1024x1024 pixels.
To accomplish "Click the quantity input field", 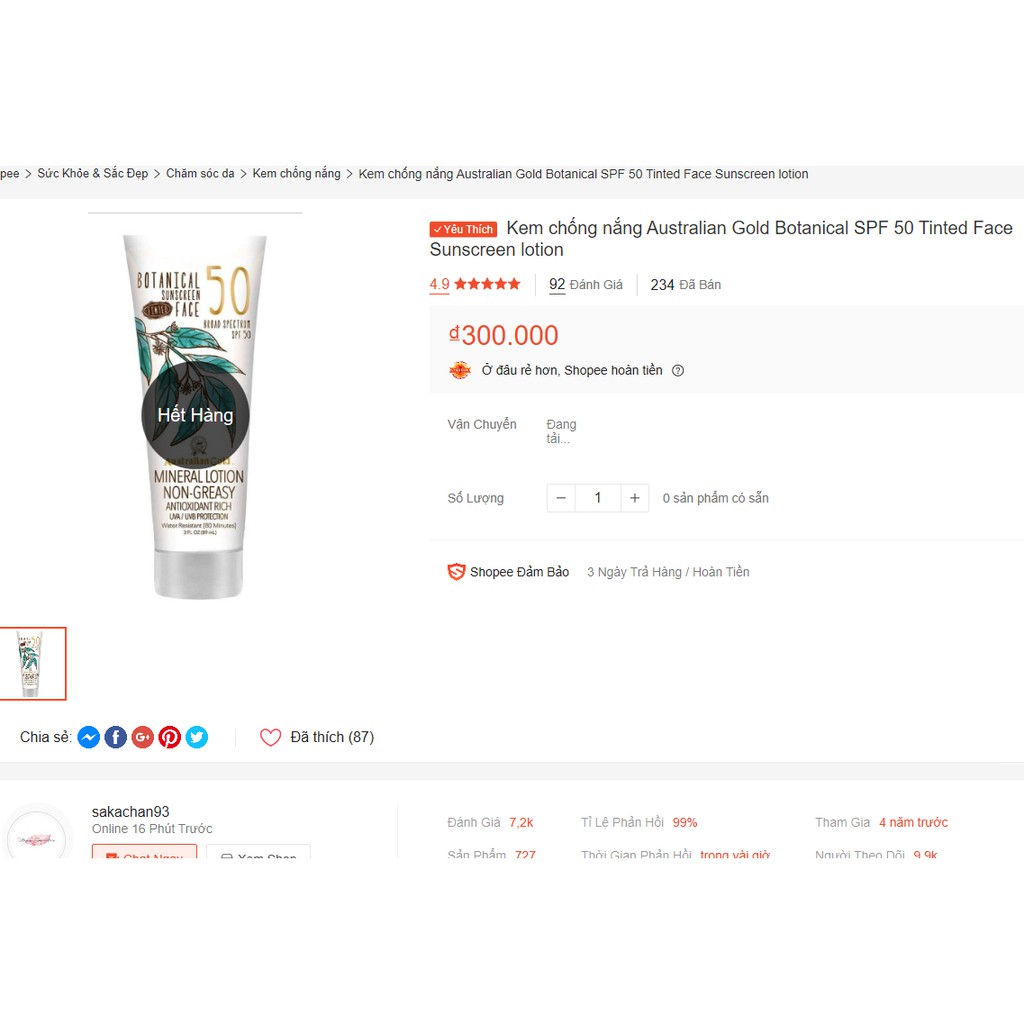I will click(x=598, y=498).
